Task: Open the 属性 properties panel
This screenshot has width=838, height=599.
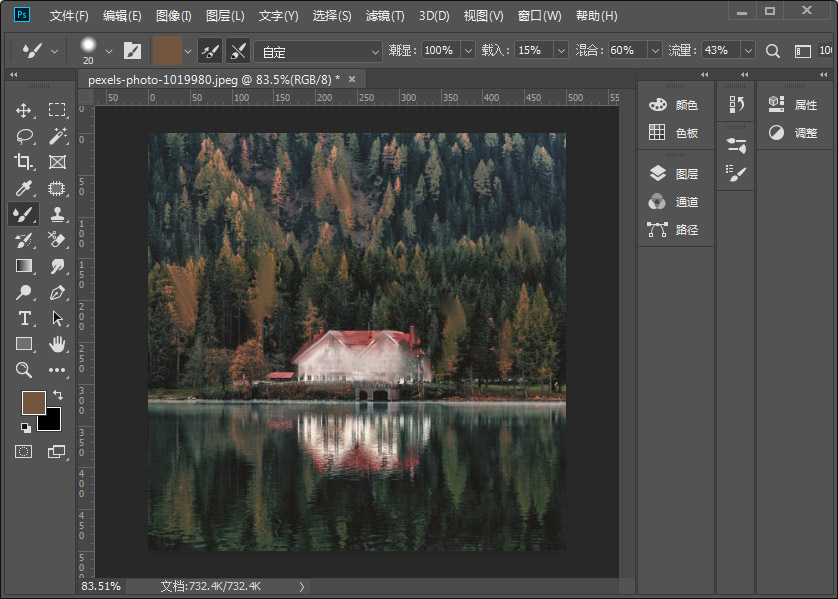Action: (793, 105)
